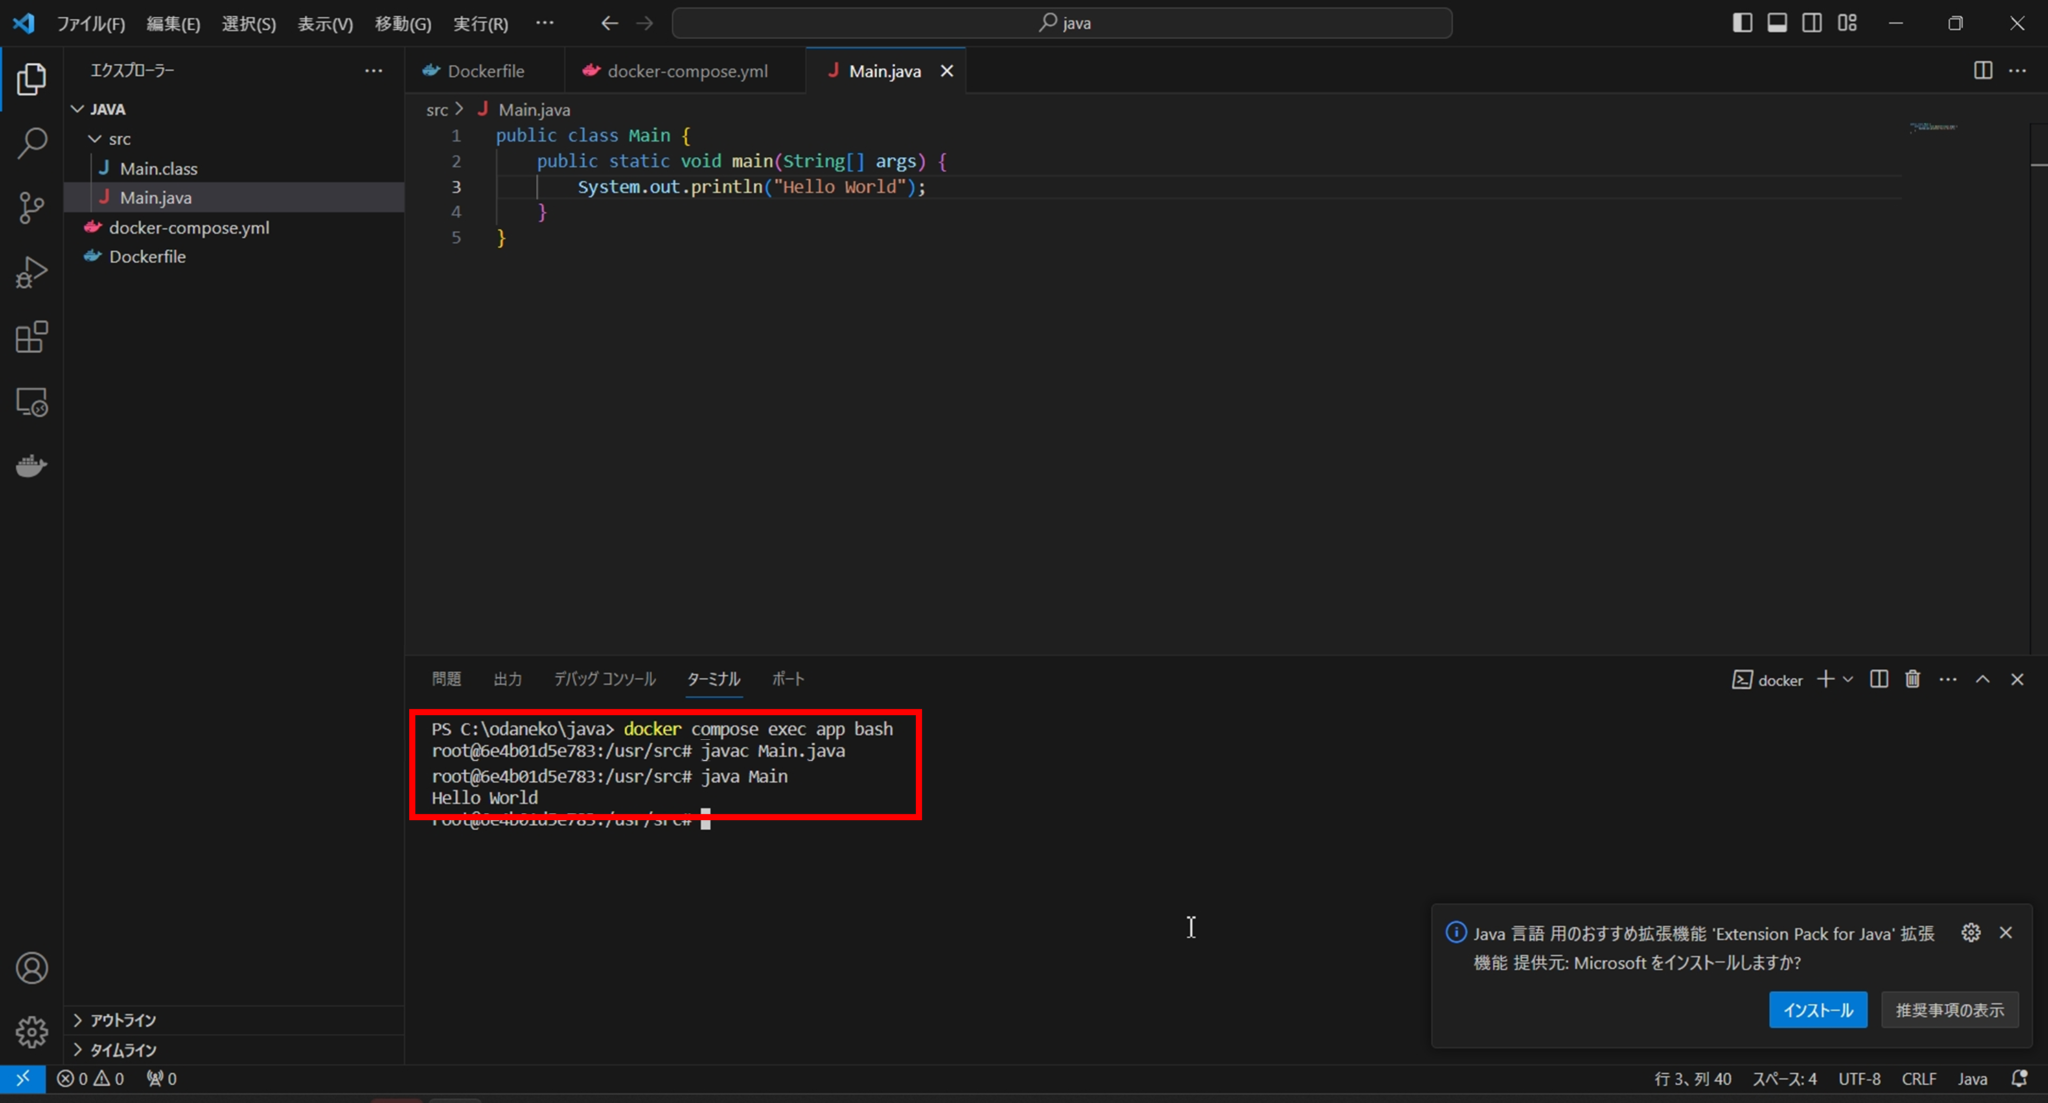Viewport: 2048px width, 1103px height.
Task: Toggle the panel visibility
Action: pos(1777,22)
